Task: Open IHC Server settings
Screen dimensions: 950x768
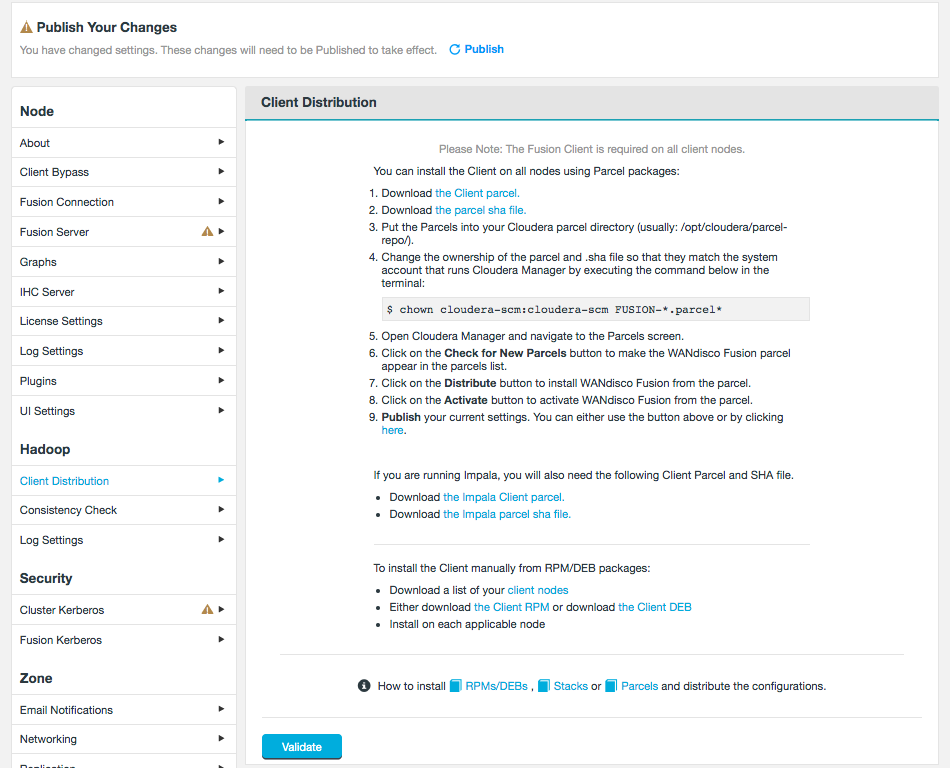Action: click(x=124, y=291)
